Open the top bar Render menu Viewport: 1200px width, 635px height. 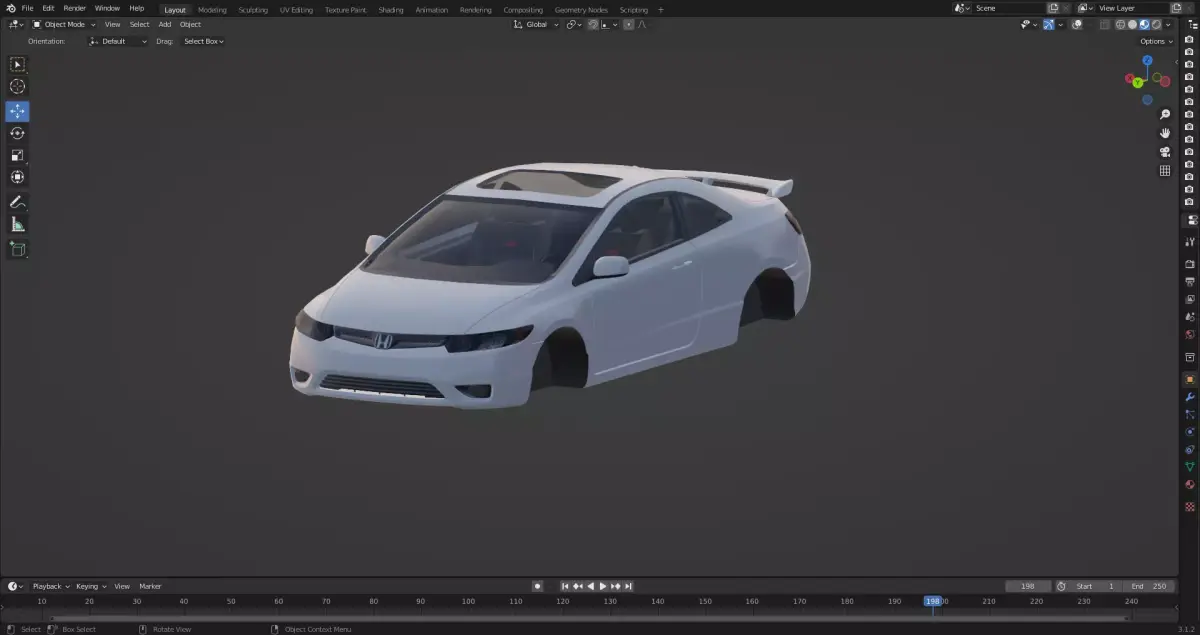pos(75,8)
